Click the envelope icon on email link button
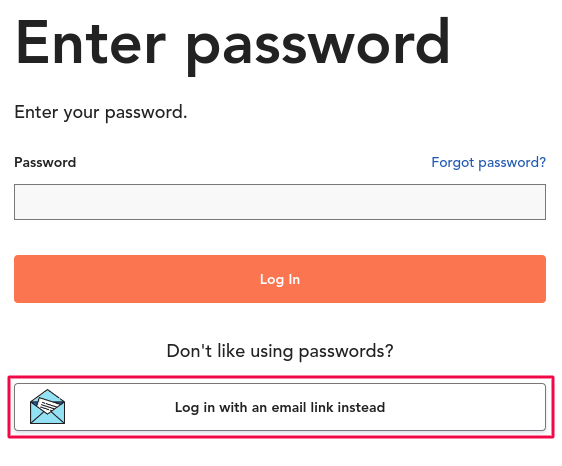Screen dimensions: 562x466 [47, 406]
